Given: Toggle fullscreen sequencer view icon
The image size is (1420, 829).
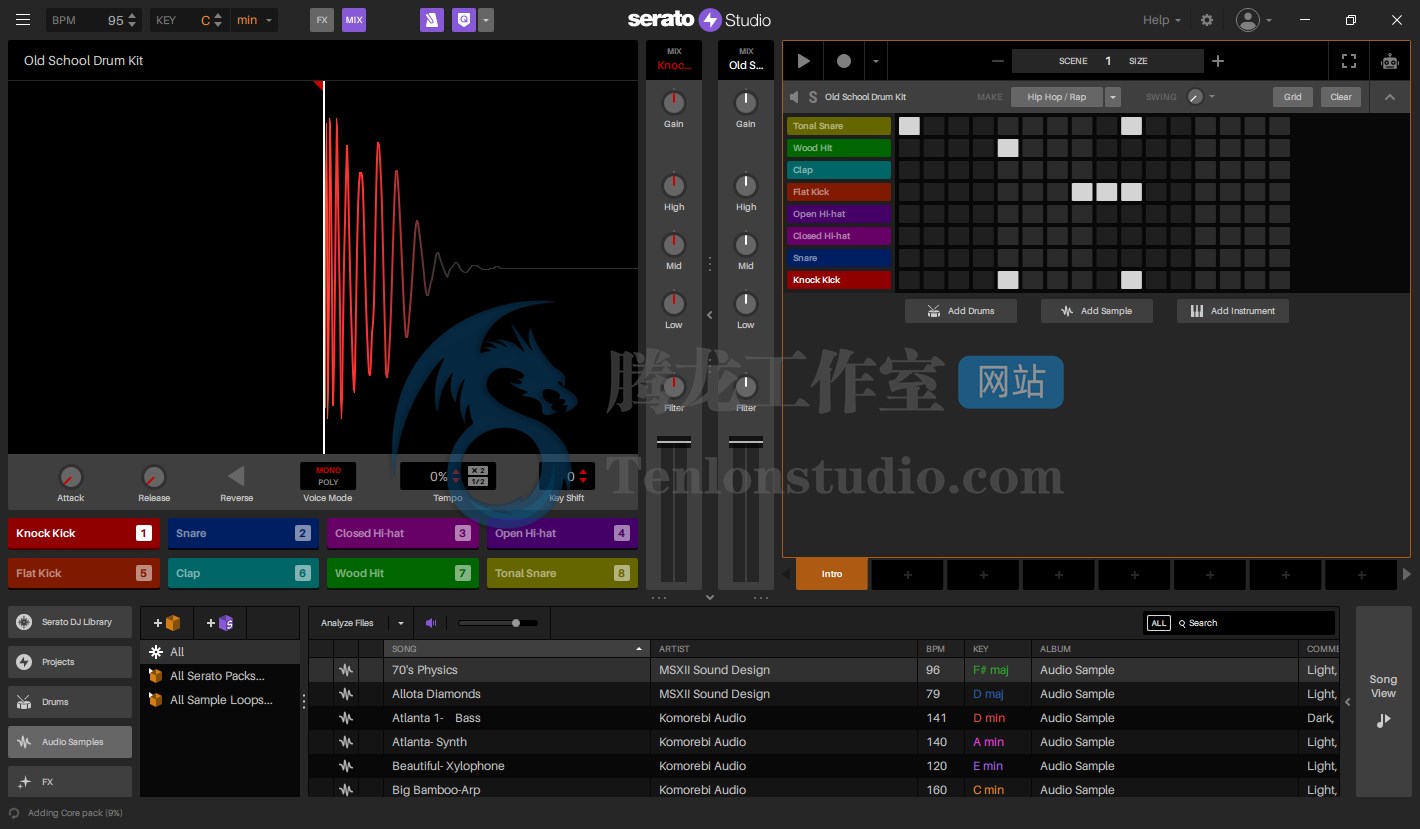Looking at the screenshot, I should (x=1349, y=61).
